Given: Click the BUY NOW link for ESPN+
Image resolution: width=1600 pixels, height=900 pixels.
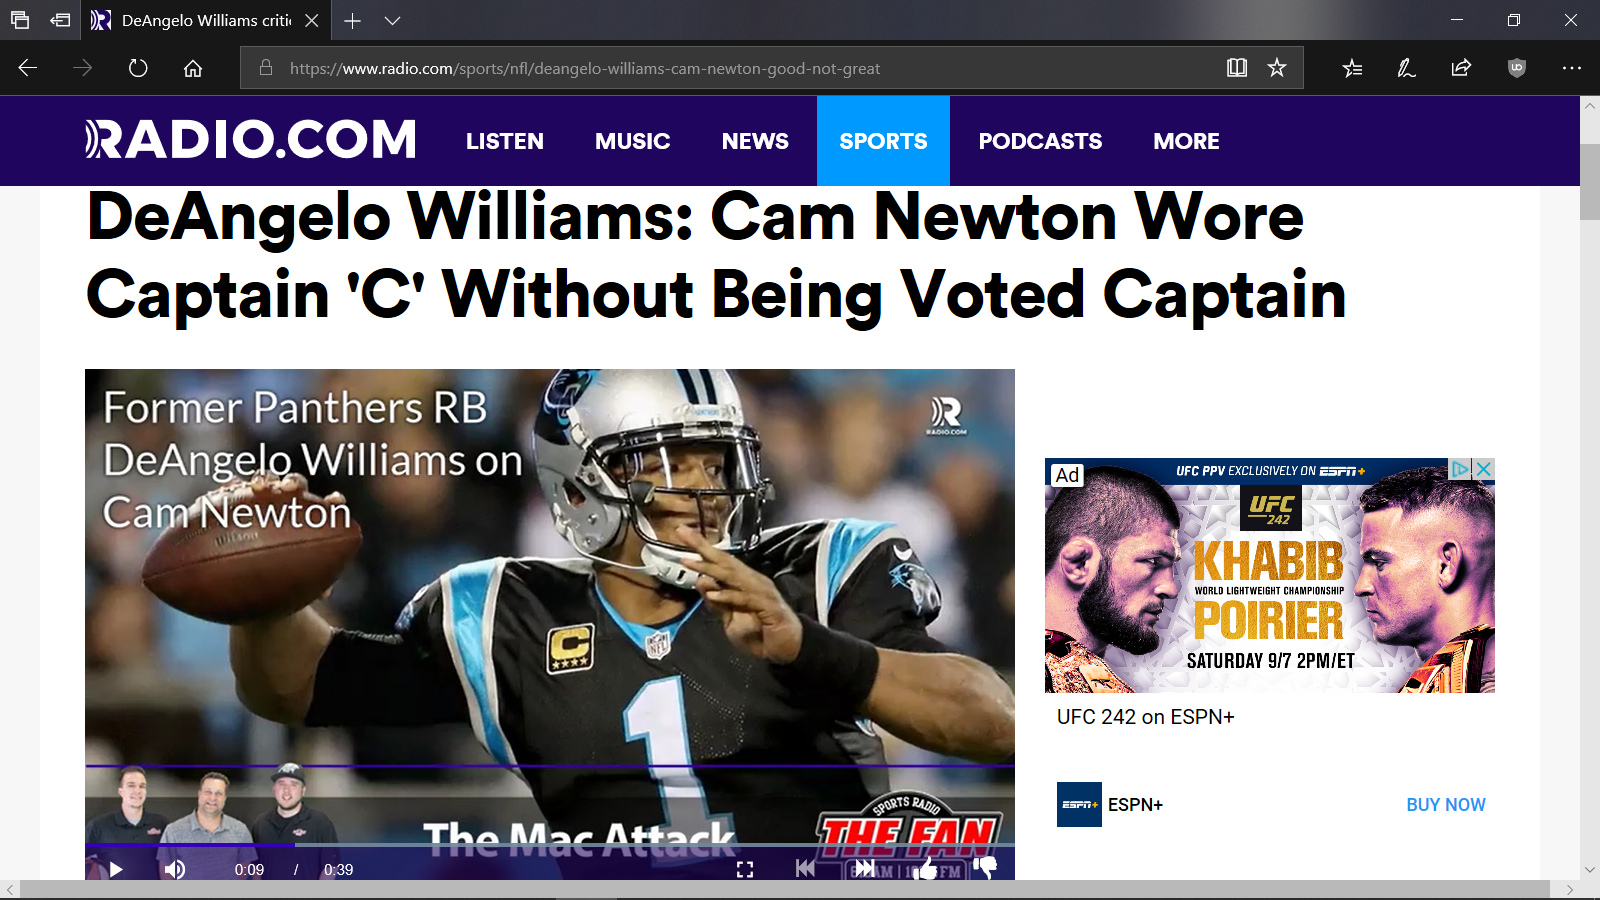Looking at the screenshot, I should coord(1446,805).
